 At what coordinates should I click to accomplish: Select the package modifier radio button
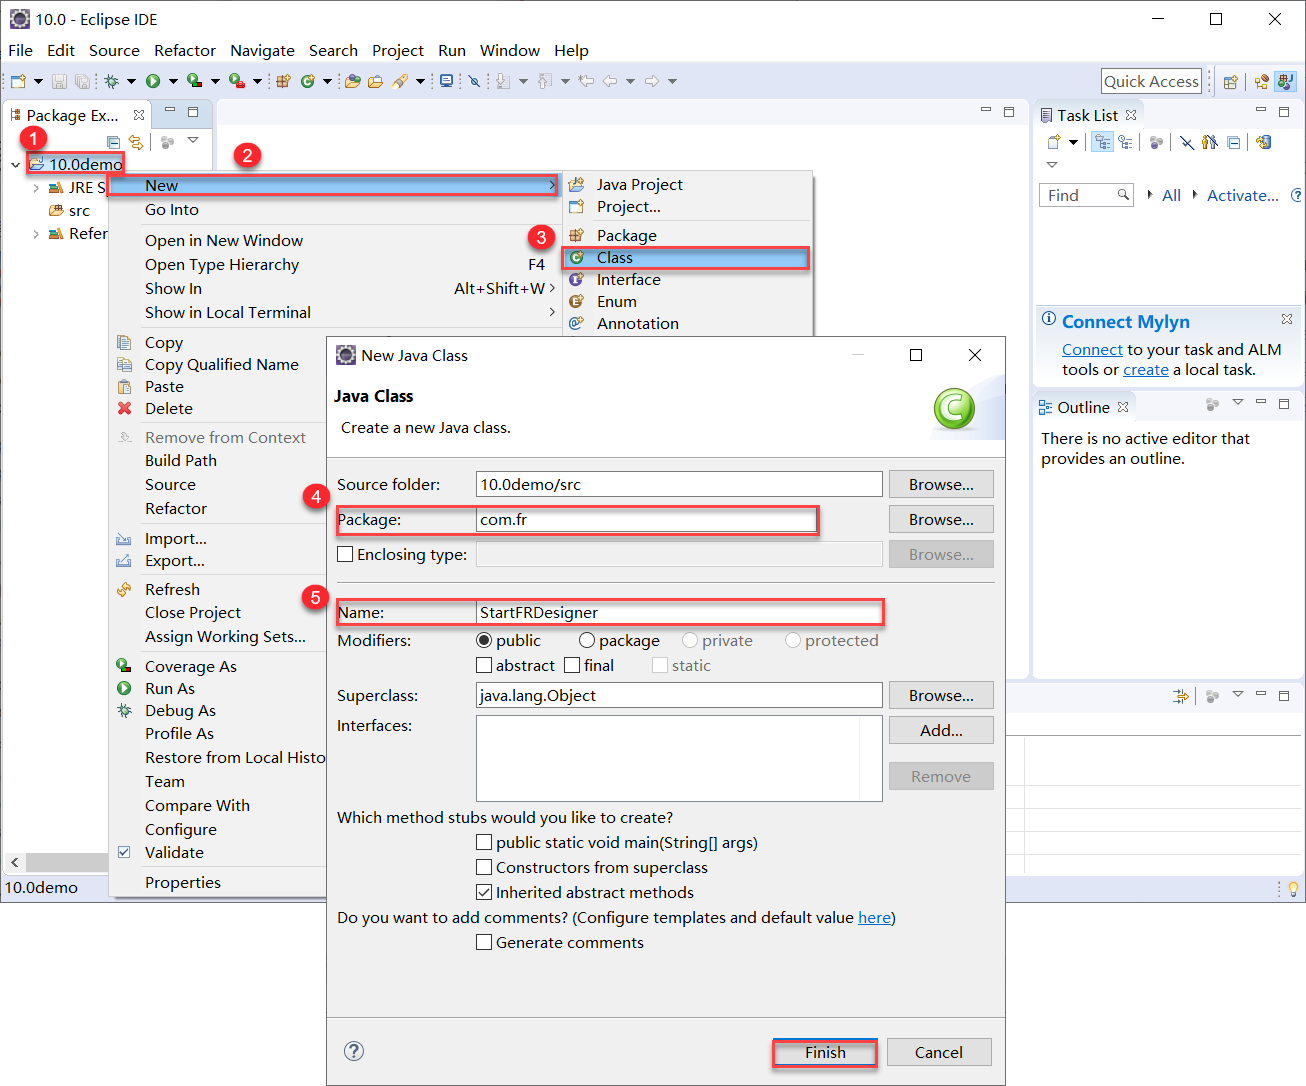587,640
